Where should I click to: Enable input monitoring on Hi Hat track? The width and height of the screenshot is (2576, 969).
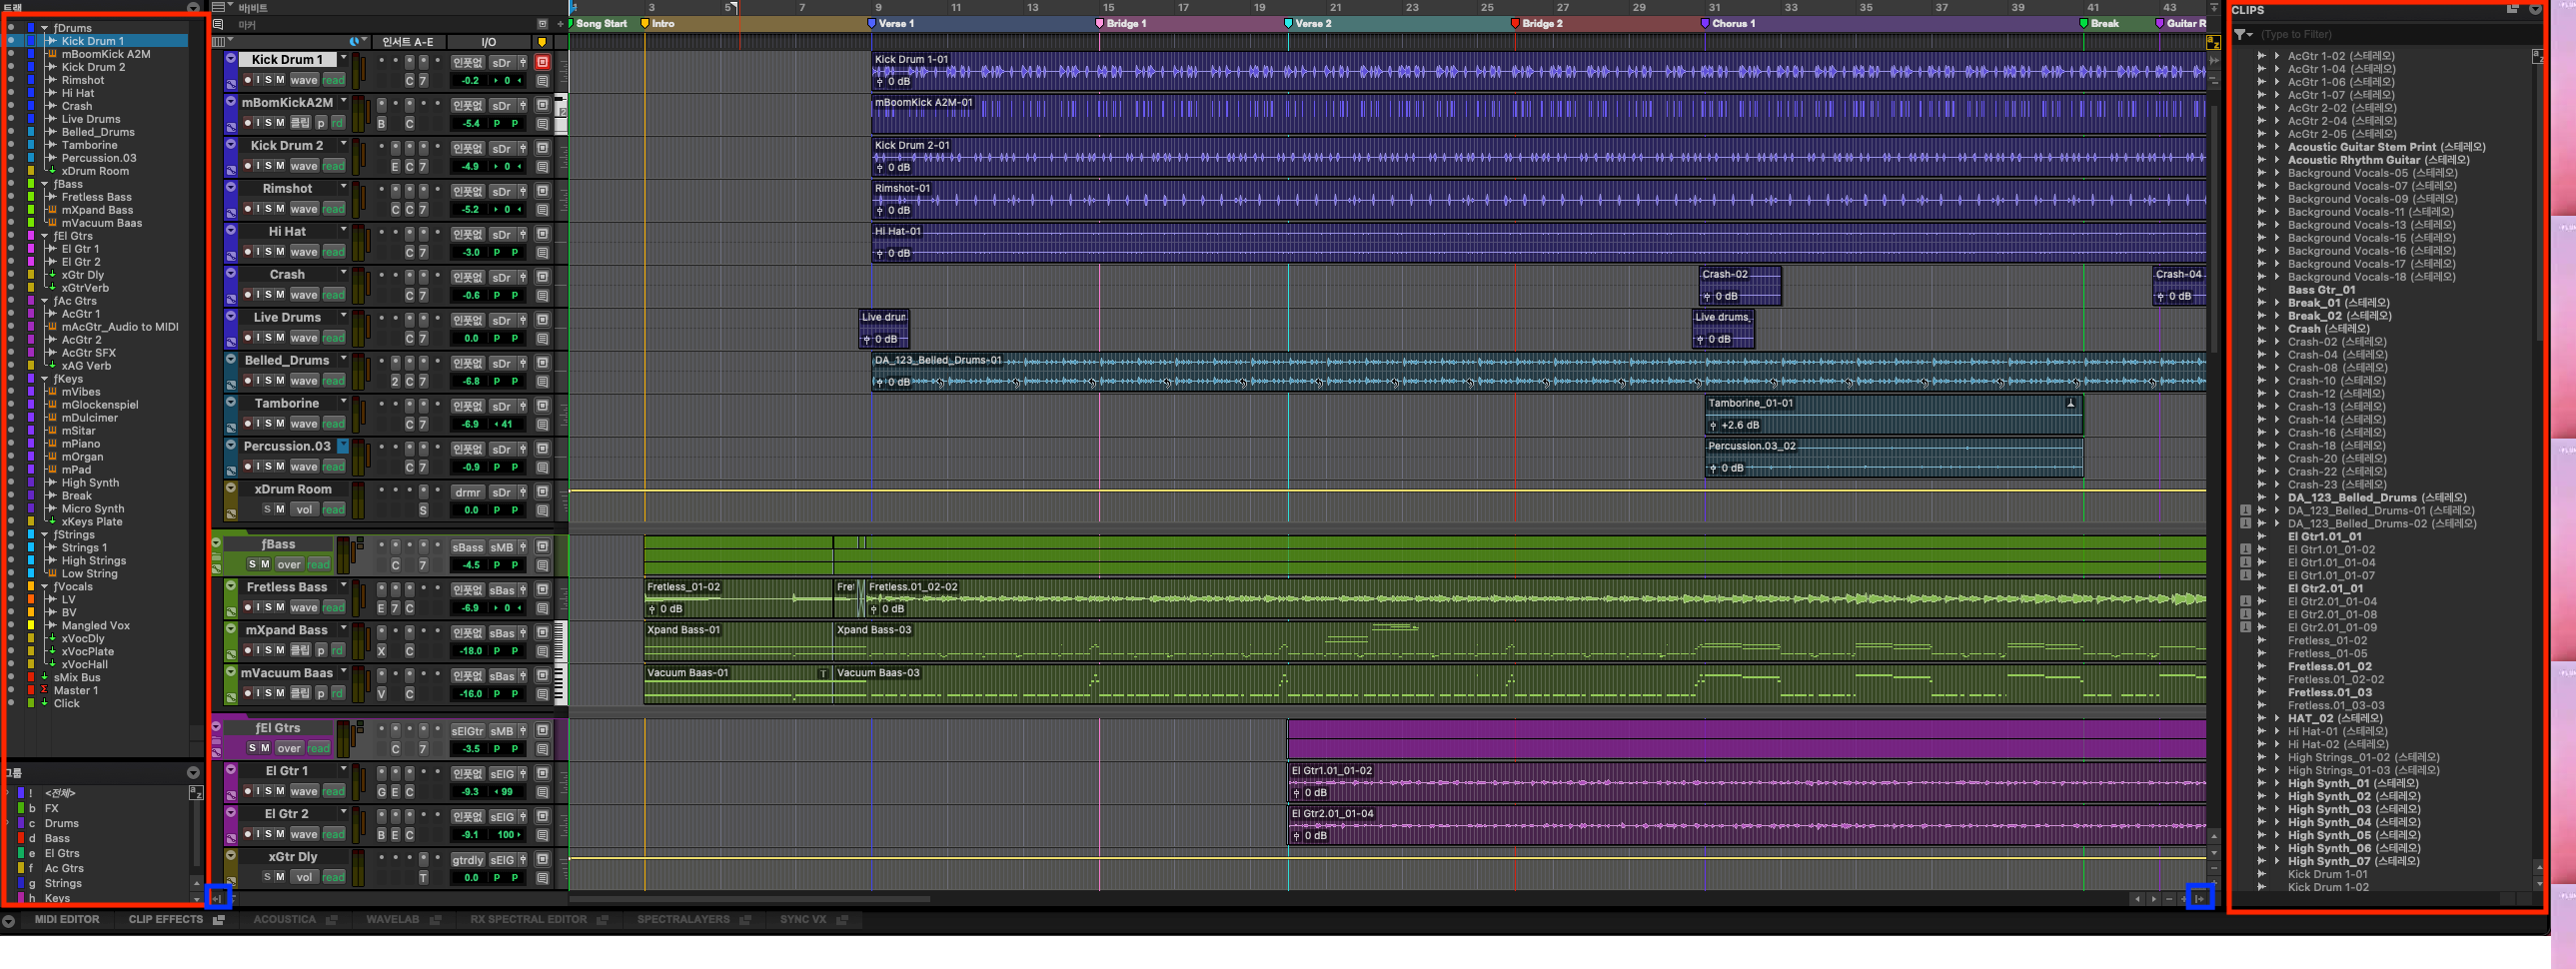(257, 252)
